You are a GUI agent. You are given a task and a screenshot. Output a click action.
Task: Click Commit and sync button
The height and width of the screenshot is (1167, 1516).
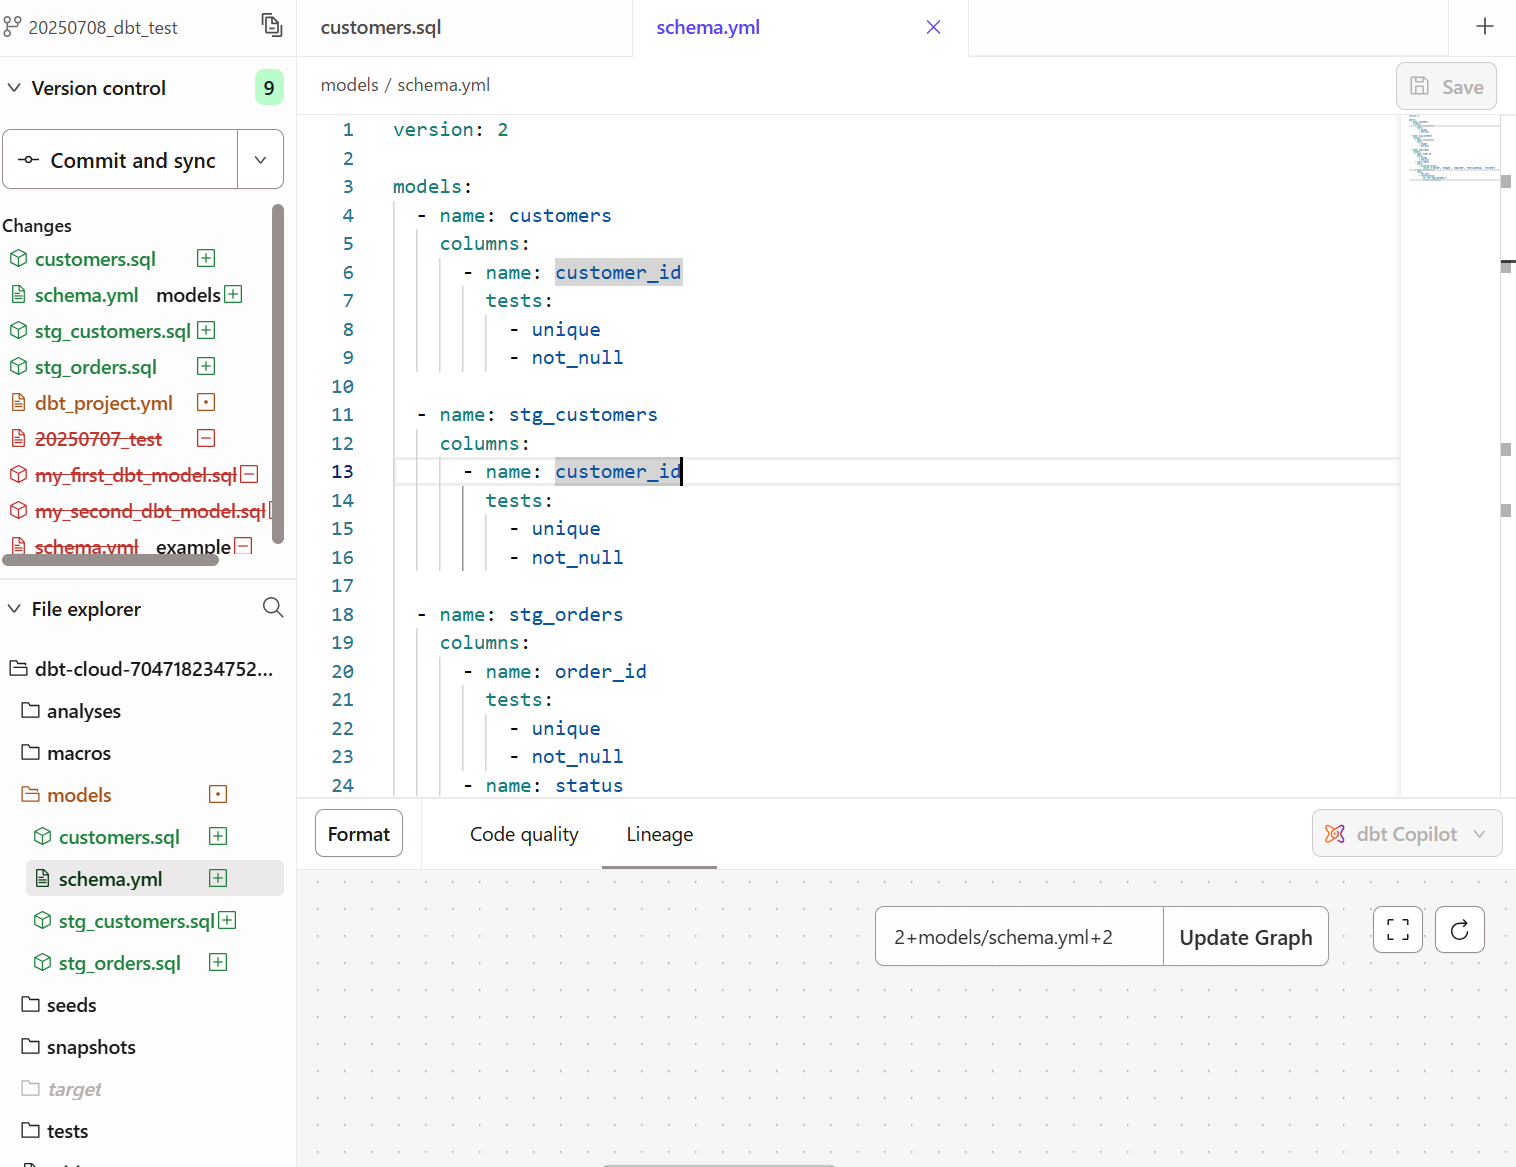pos(120,160)
